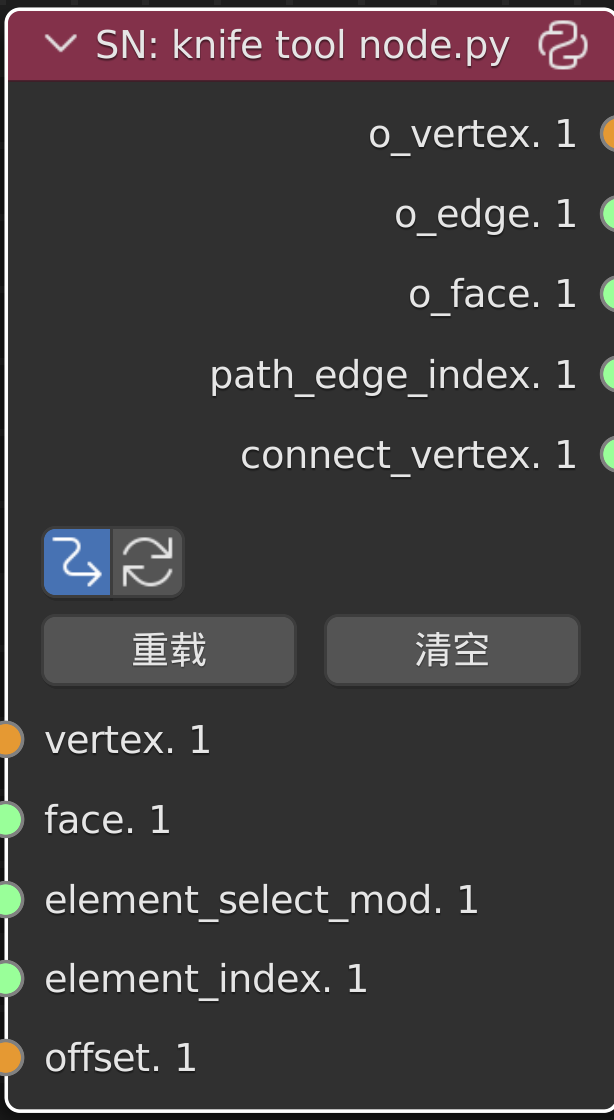Click the element_select_mod. 1 input label
This screenshot has width=614, height=1120.
point(261,900)
